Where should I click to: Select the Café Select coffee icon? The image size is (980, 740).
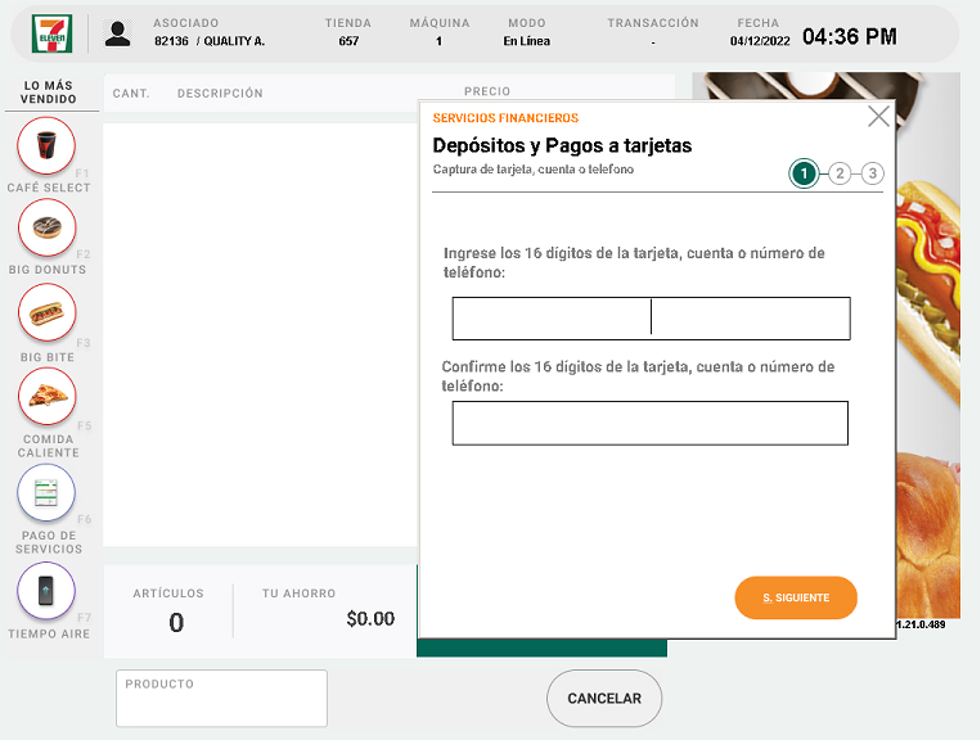[x=46, y=146]
